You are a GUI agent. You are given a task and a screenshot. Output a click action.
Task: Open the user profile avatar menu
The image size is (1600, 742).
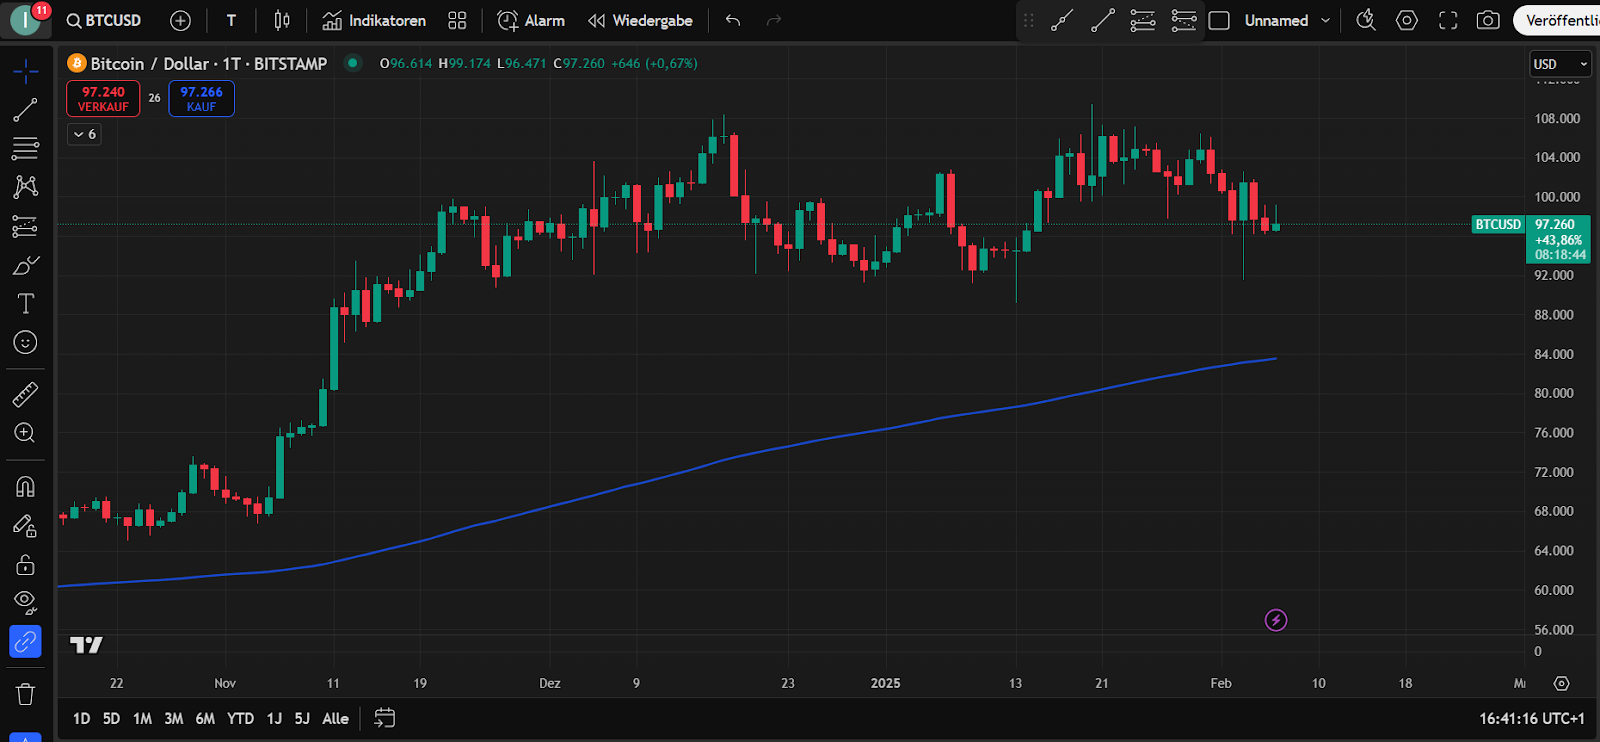coord(26,19)
